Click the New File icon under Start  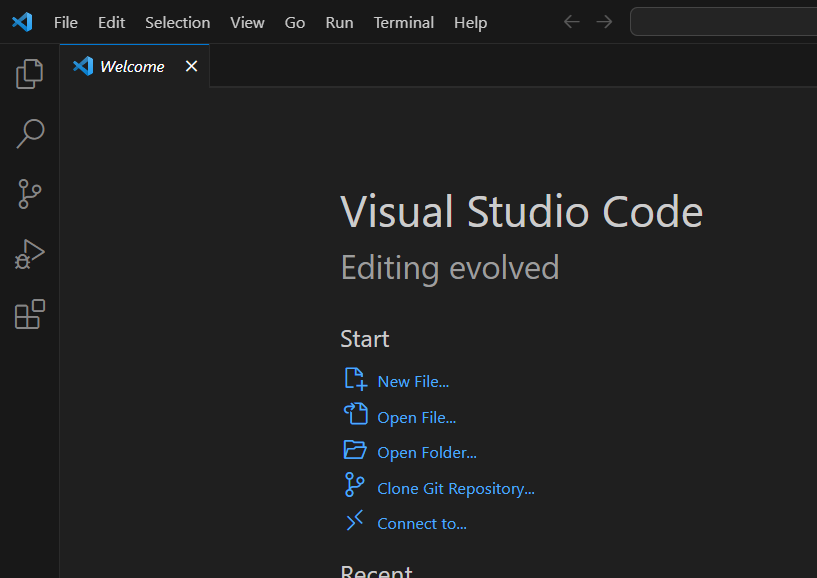356,379
